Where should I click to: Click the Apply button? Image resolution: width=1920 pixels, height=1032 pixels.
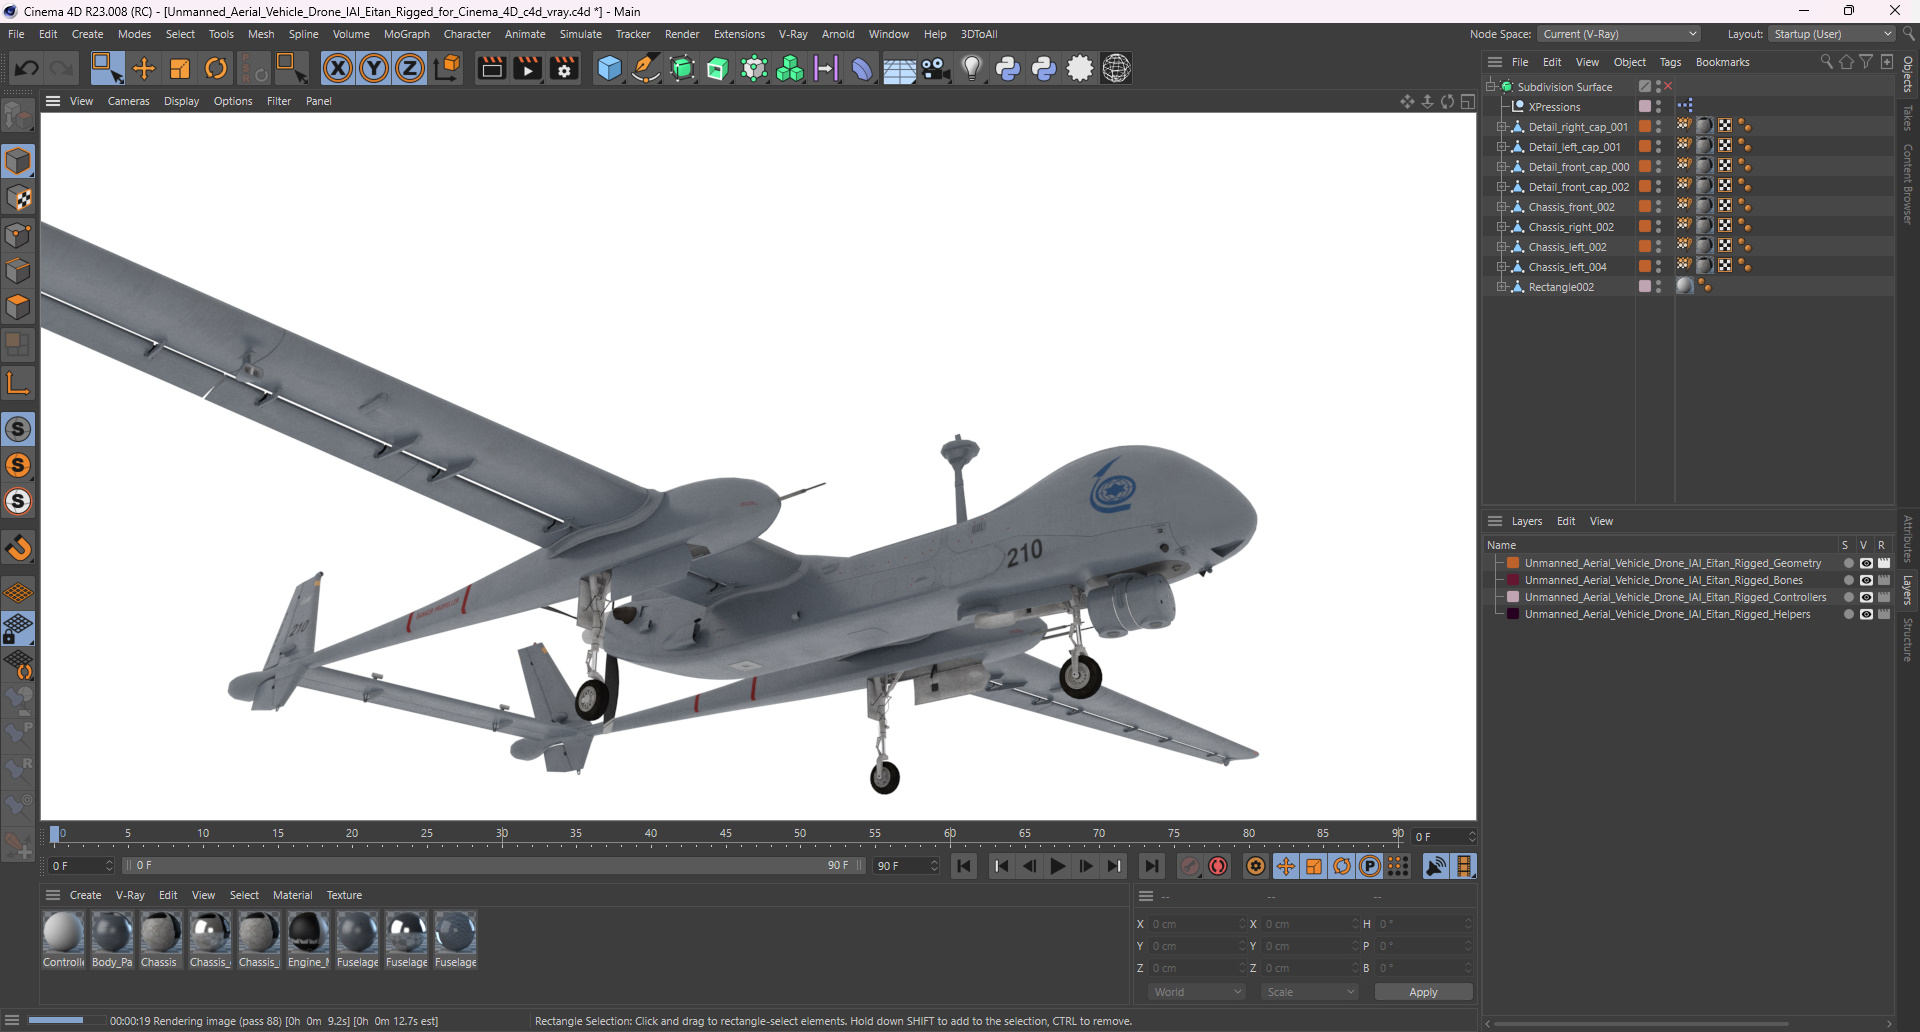[1423, 992]
